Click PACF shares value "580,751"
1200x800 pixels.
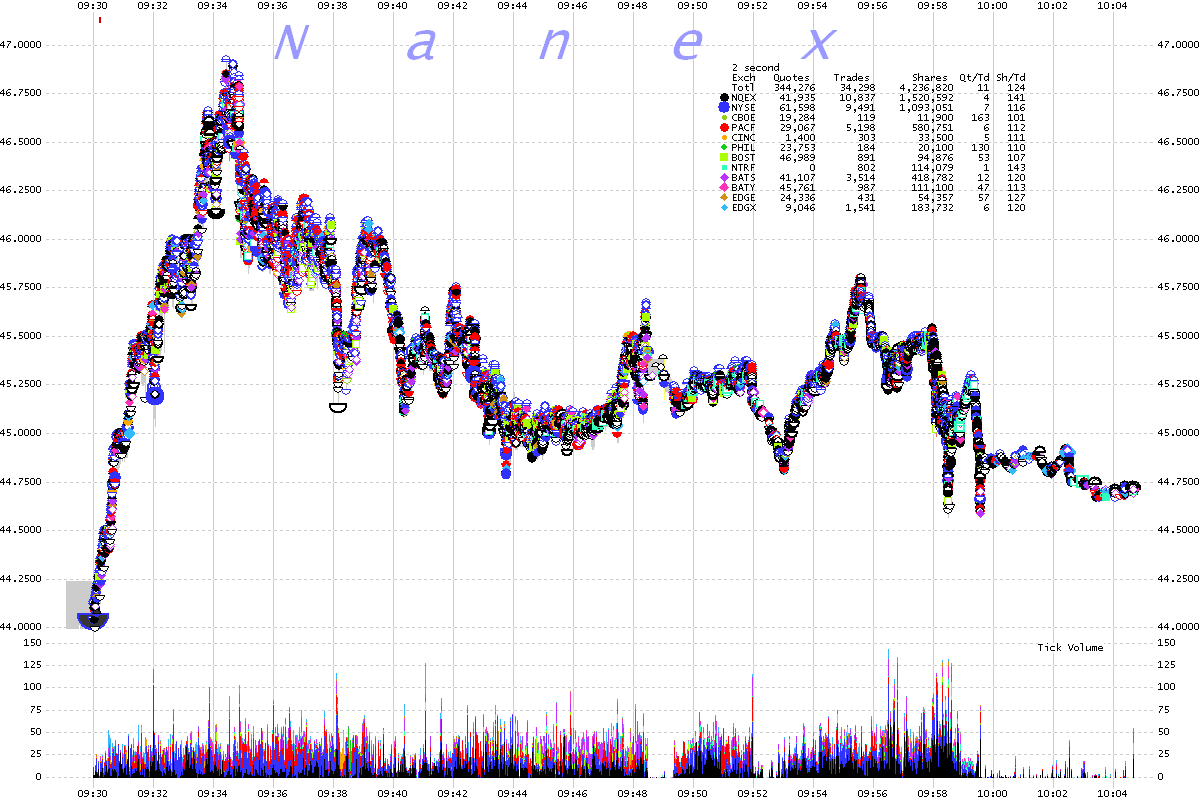pyautogui.click(x=933, y=127)
